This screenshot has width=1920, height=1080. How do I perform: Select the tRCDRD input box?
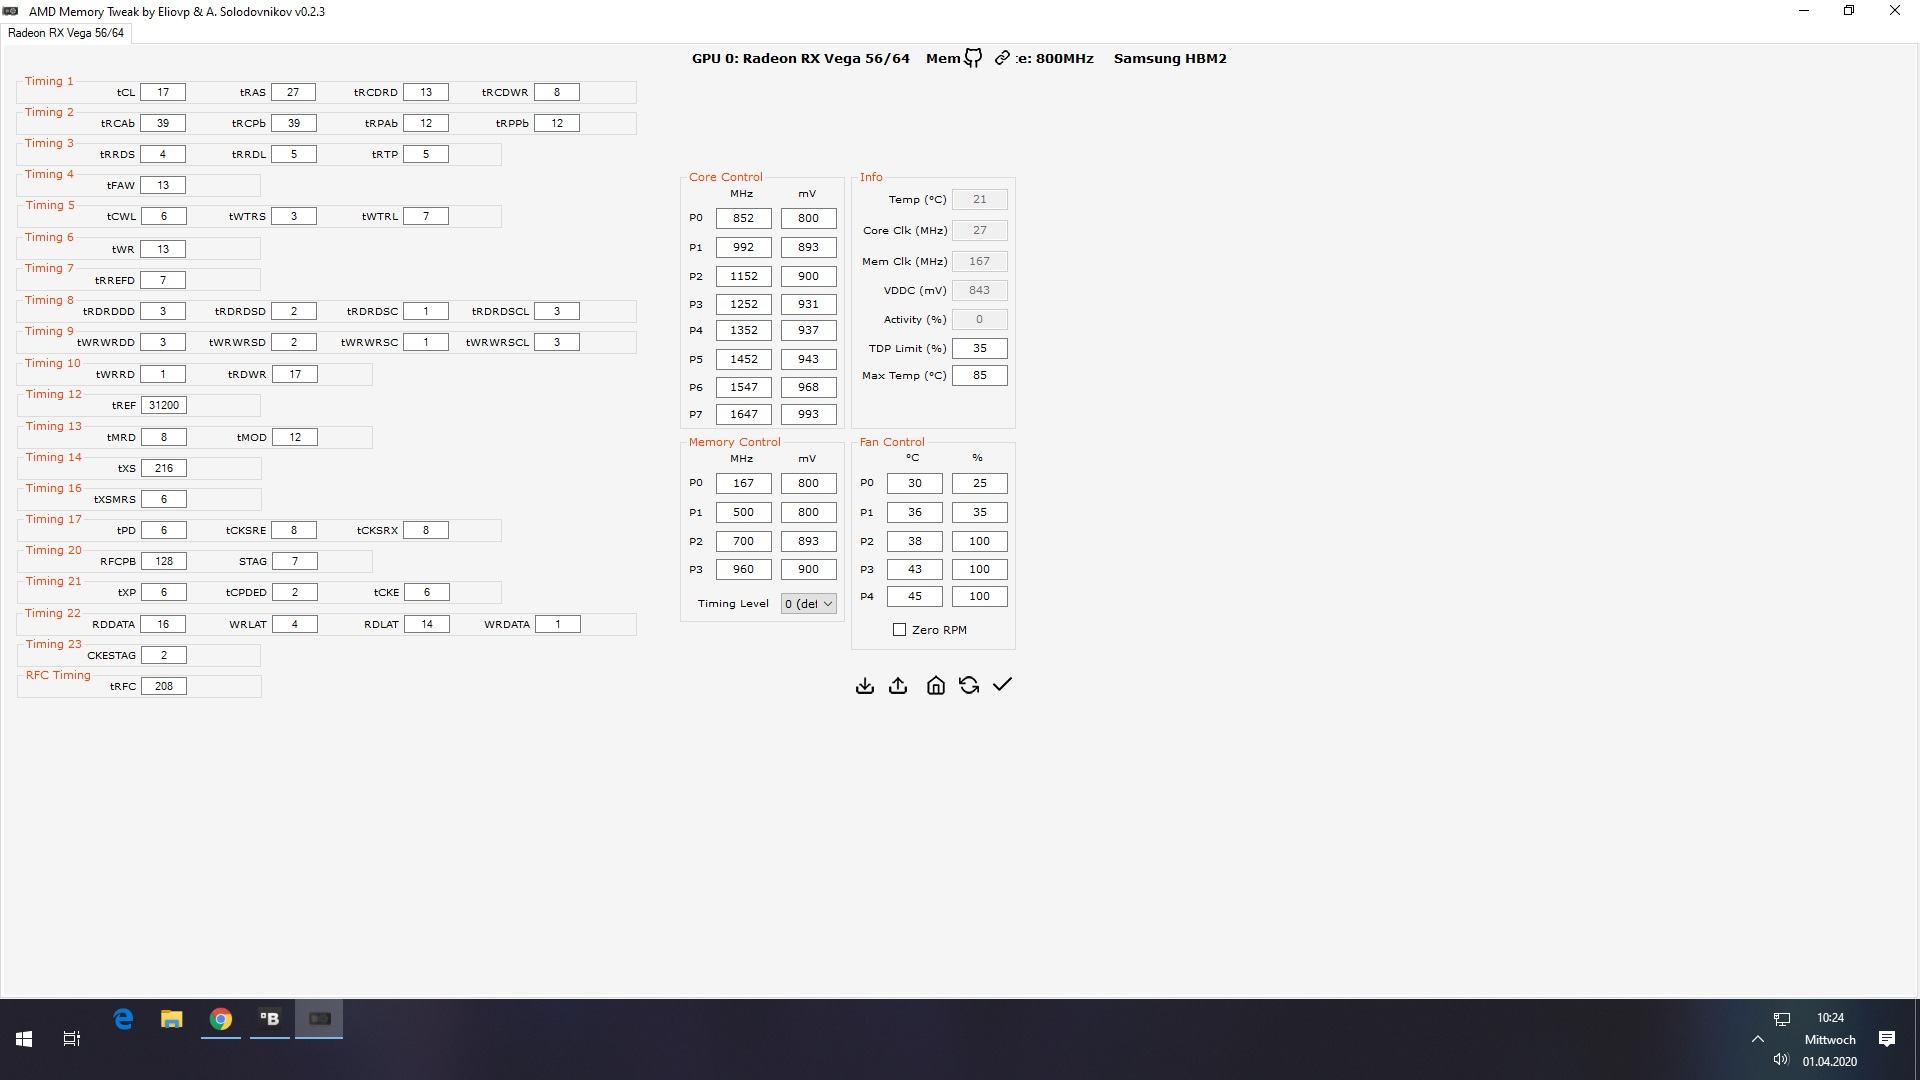click(x=426, y=92)
